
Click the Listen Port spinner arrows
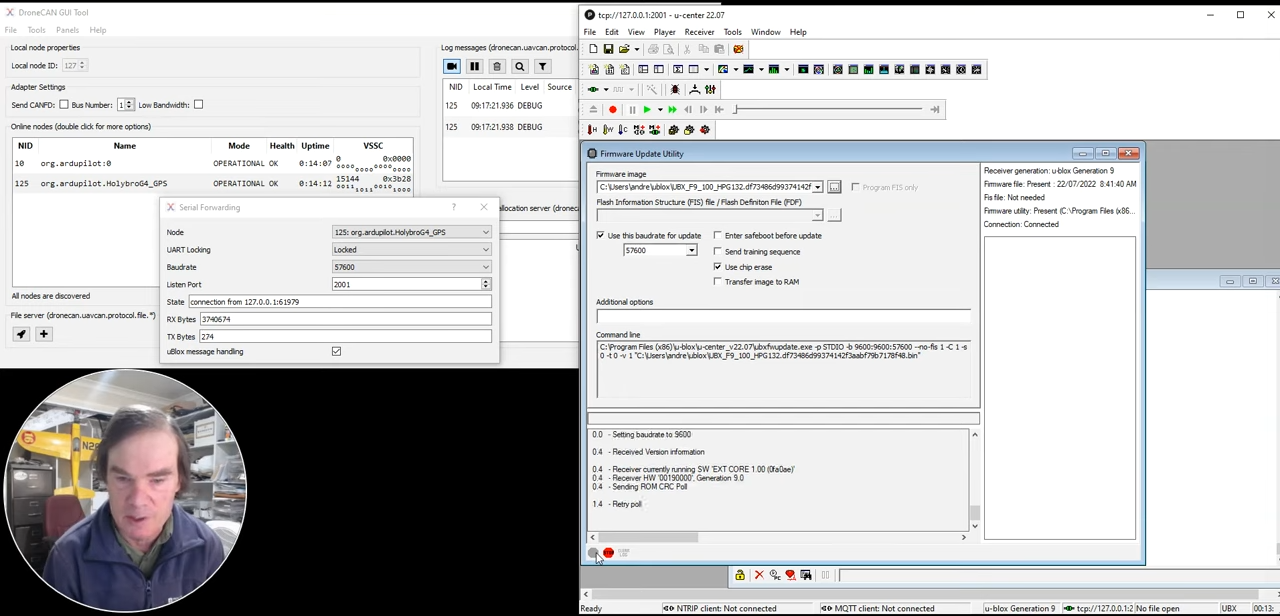[486, 284]
